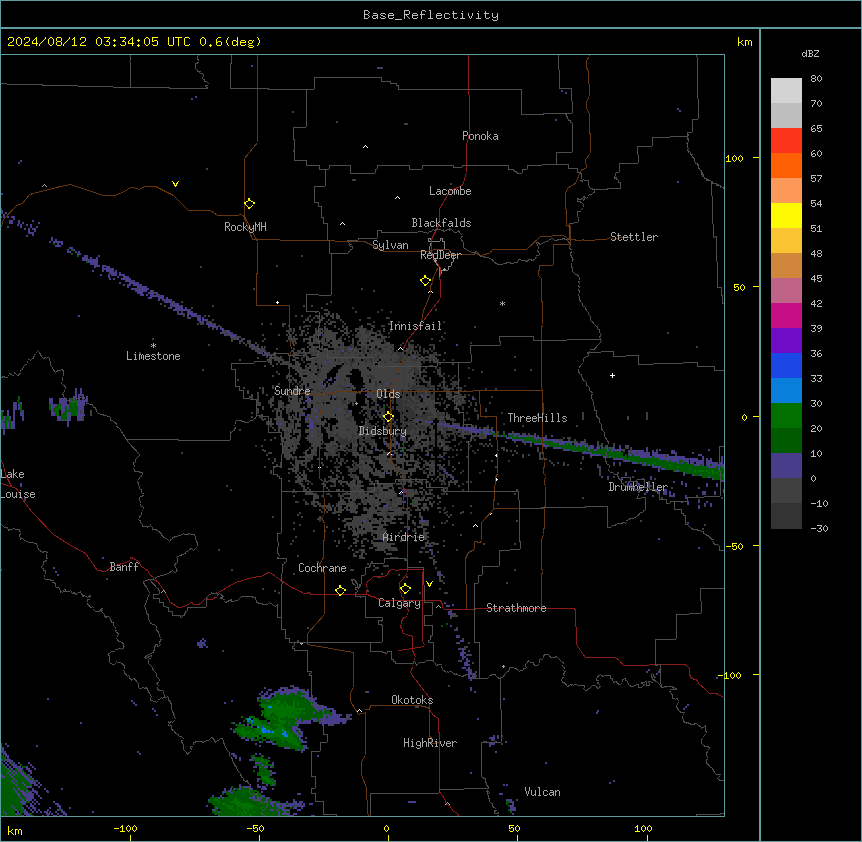Click the Banff map label

[124, 567]
